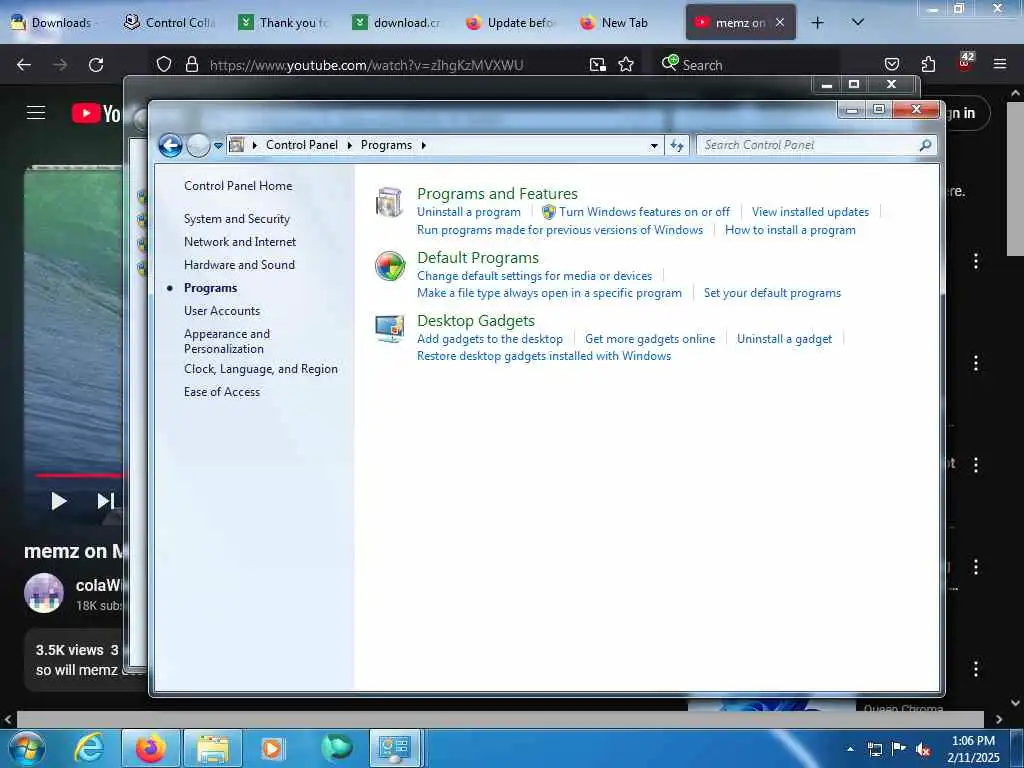The image size is (1024, 768).
Task: Close the memz YouTube tab
Action: [x=780, y=22]
